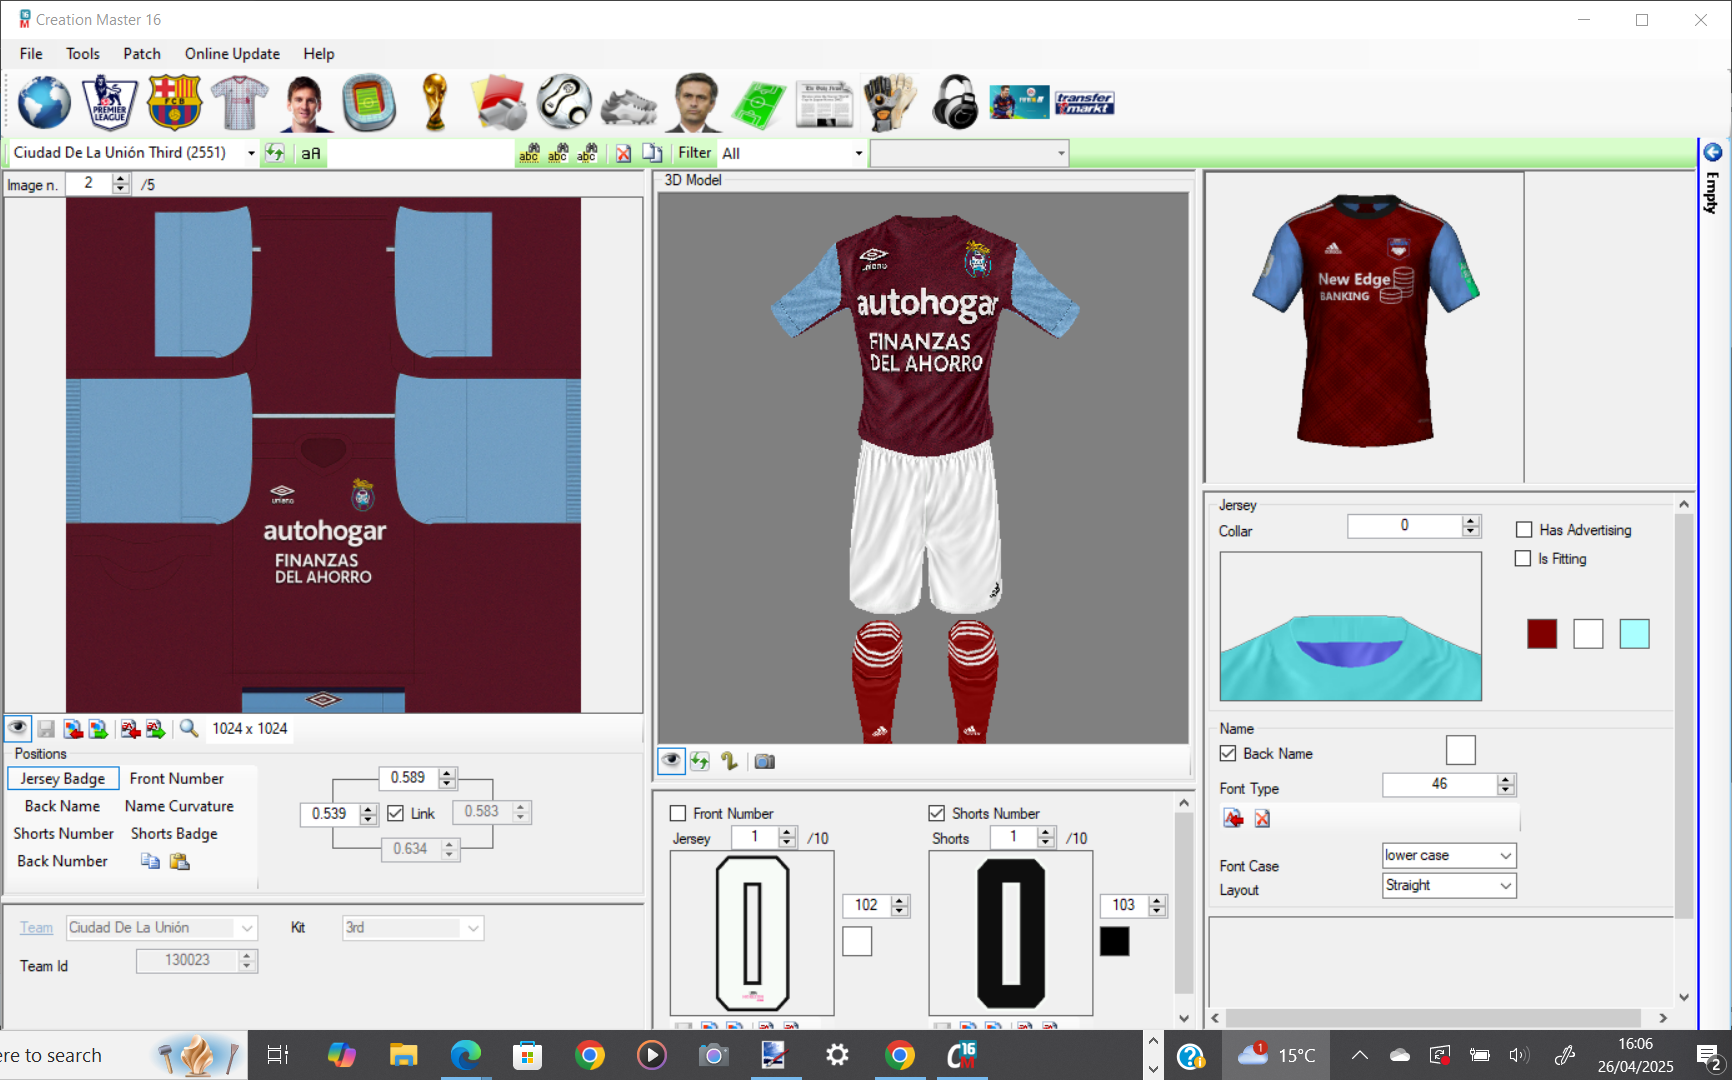Screen dimensions: 1732x1080
Task: Increase the Font Type 46 stepper
Action: [x=1506, y=779]
